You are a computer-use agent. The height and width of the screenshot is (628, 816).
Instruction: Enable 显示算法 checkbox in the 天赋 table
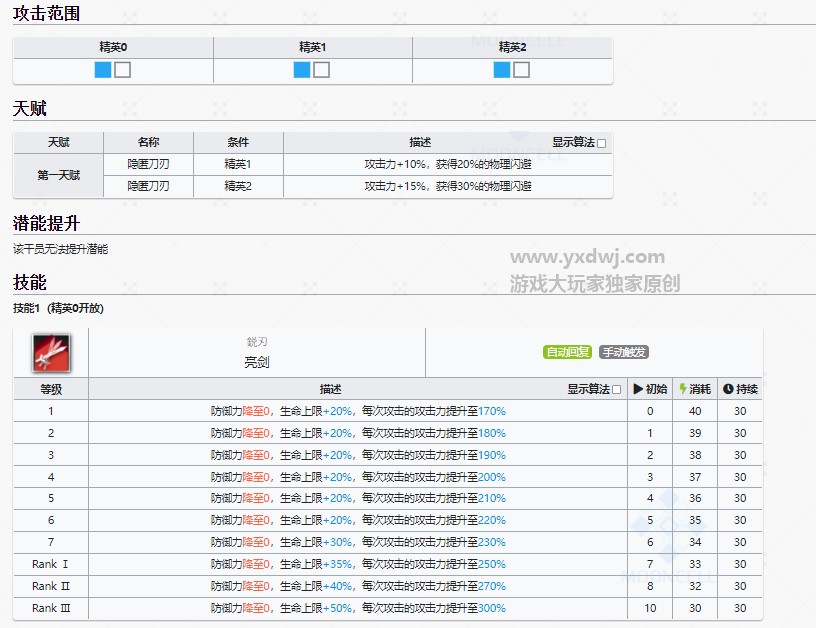(601, 143)
